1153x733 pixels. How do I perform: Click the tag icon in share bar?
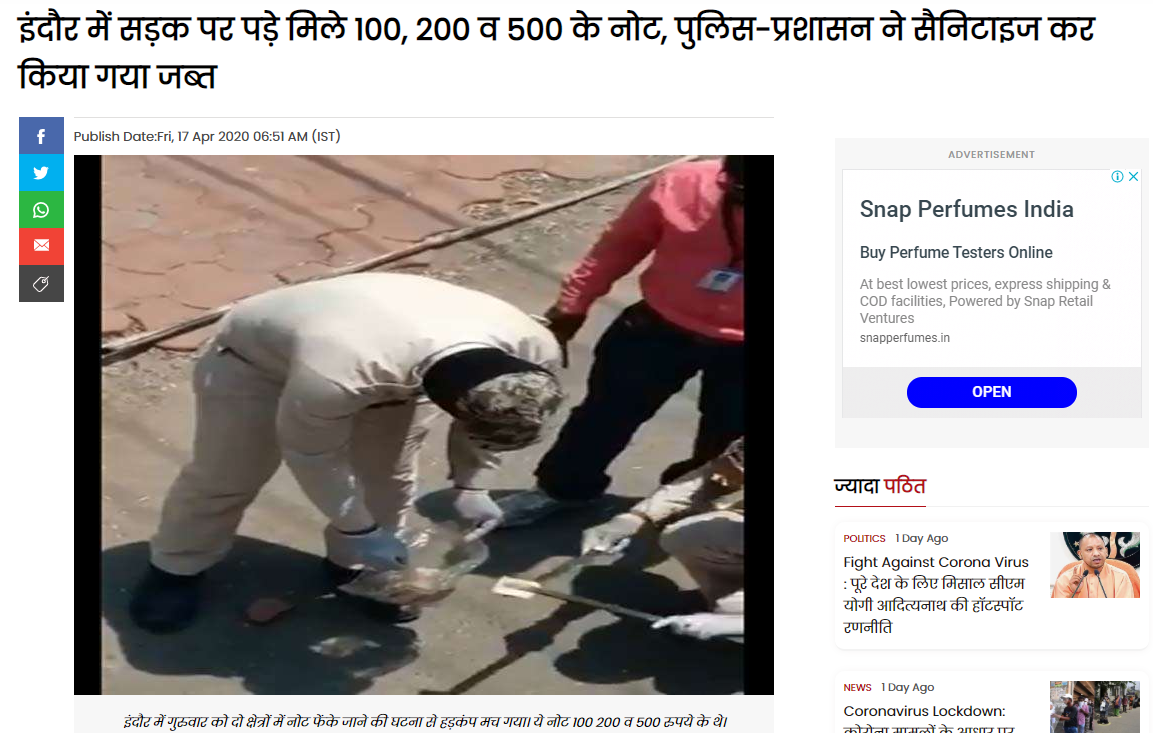[x=41, y=283]
